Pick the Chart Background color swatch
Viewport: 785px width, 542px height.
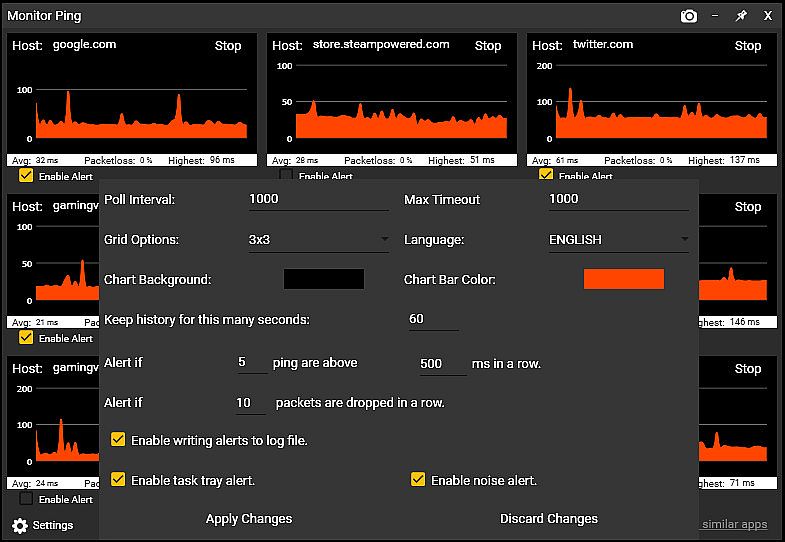point(324,280)
